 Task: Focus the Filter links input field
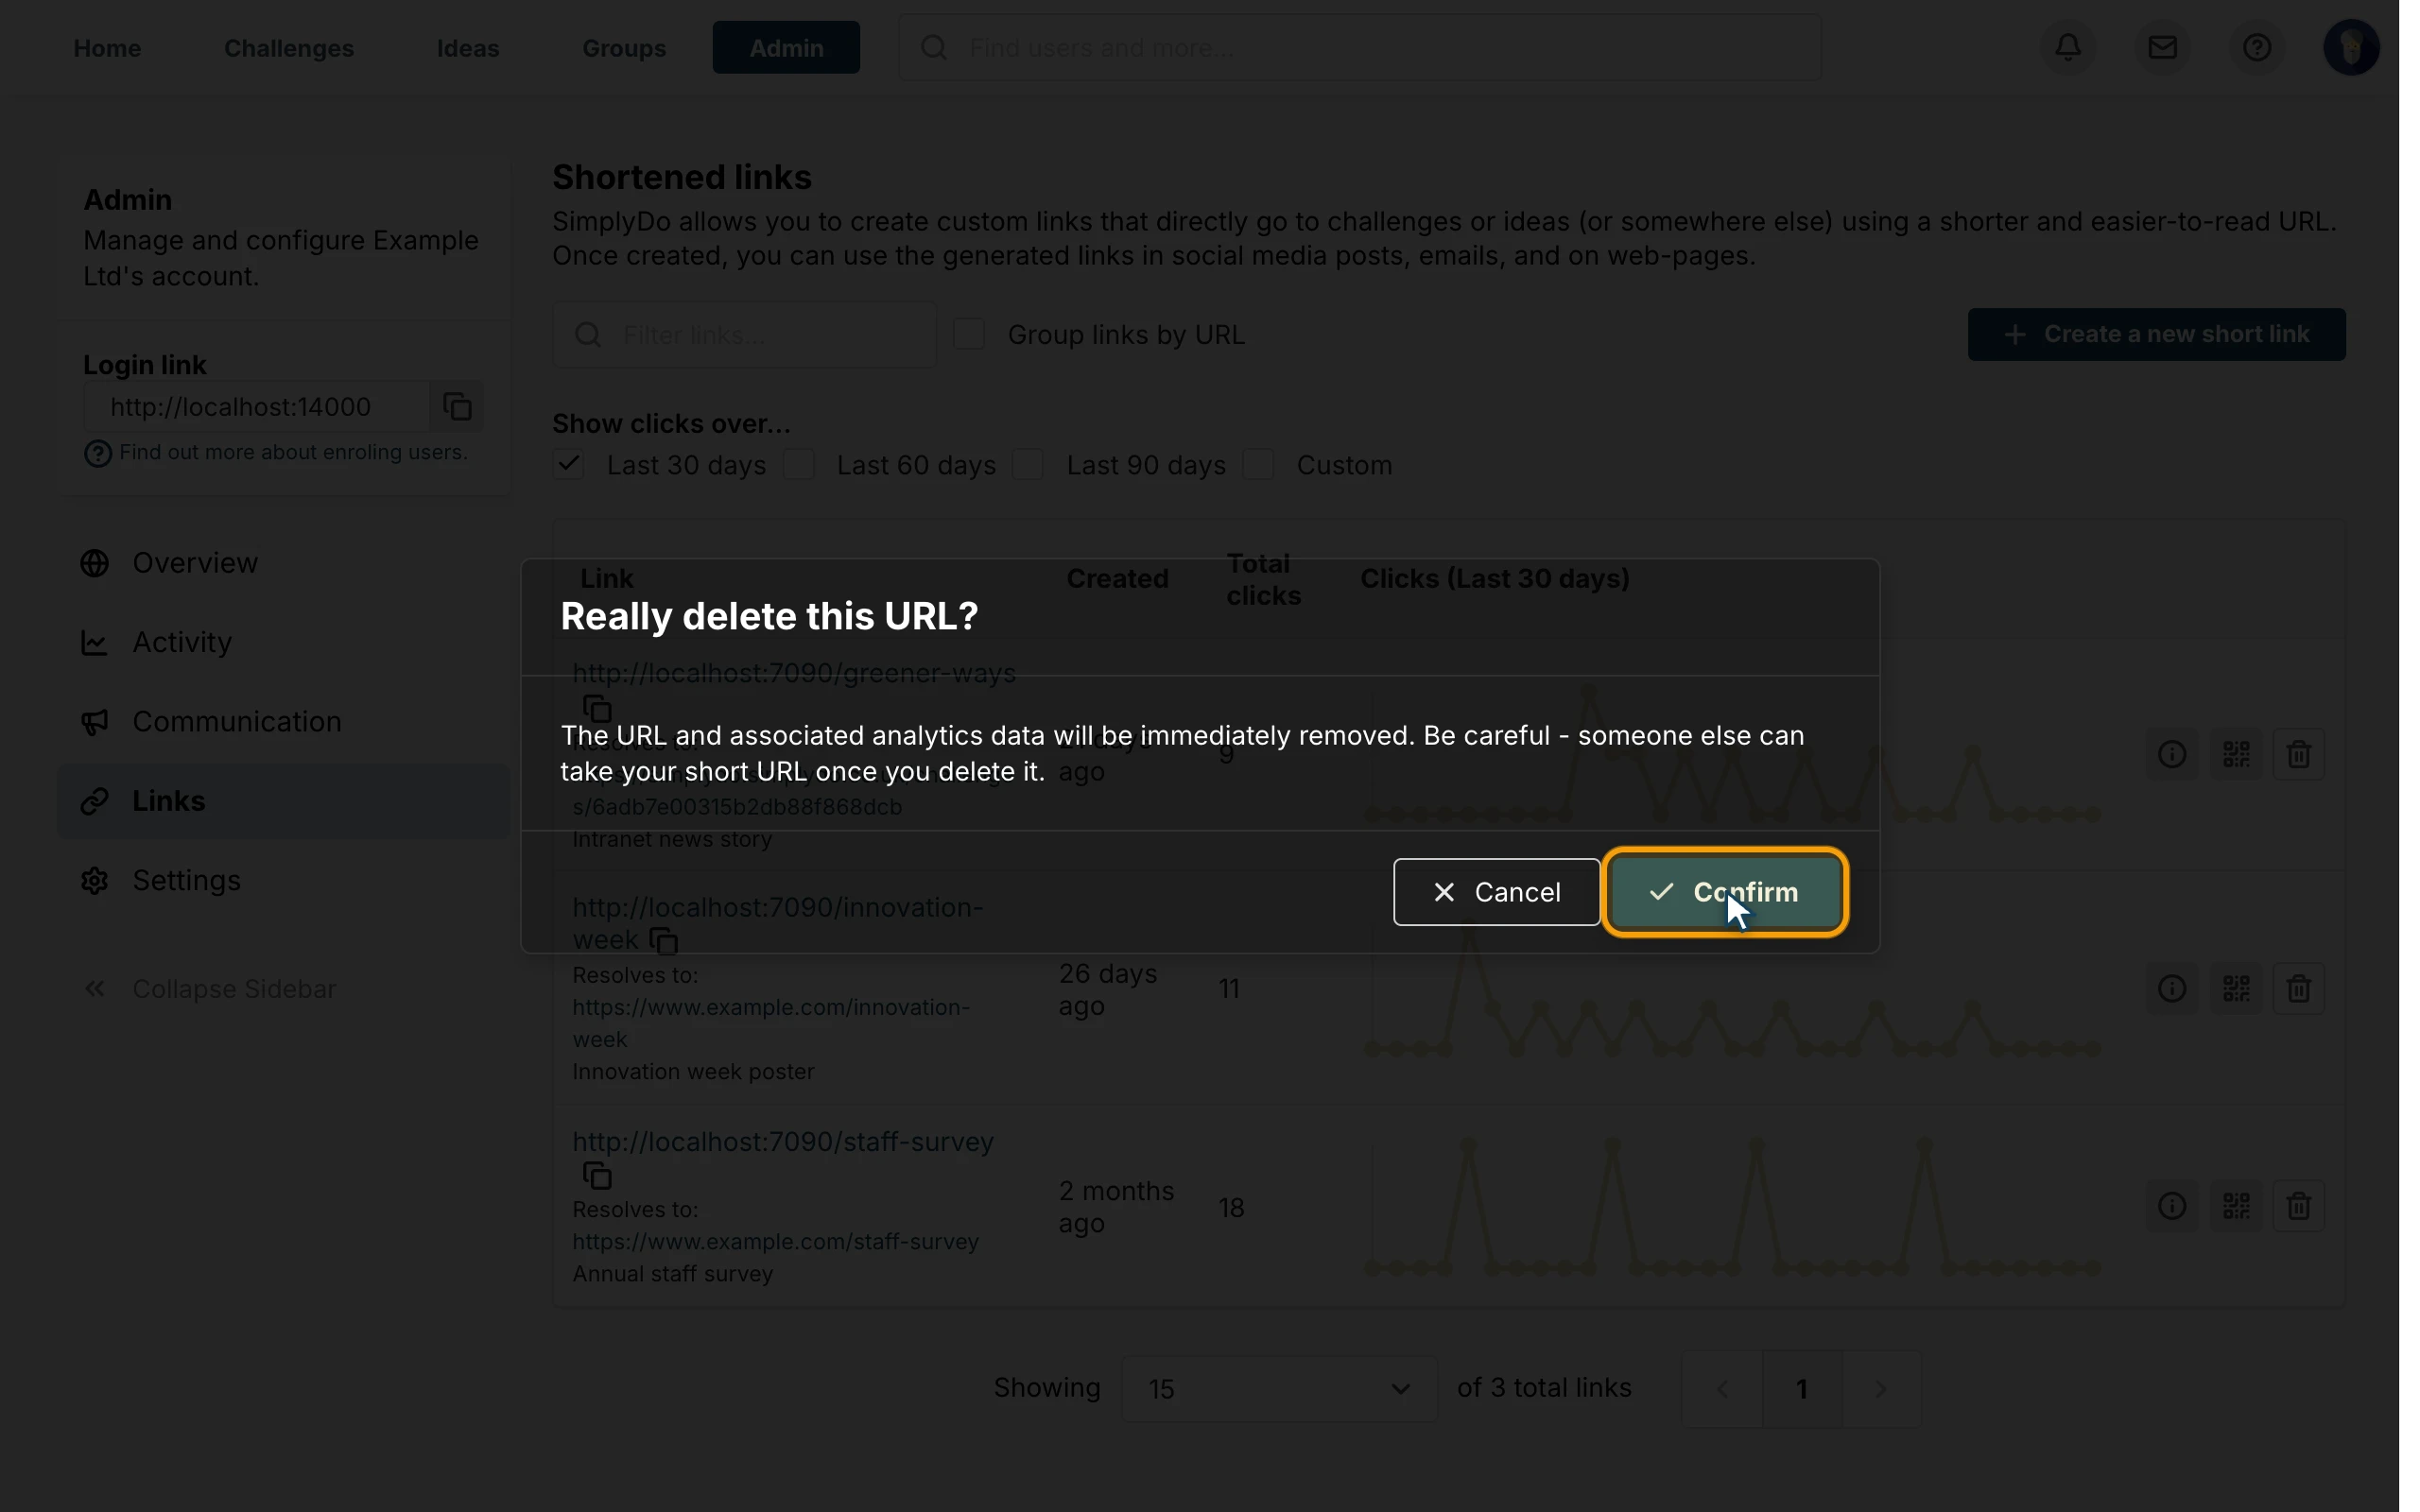click(x=744, y=335)
